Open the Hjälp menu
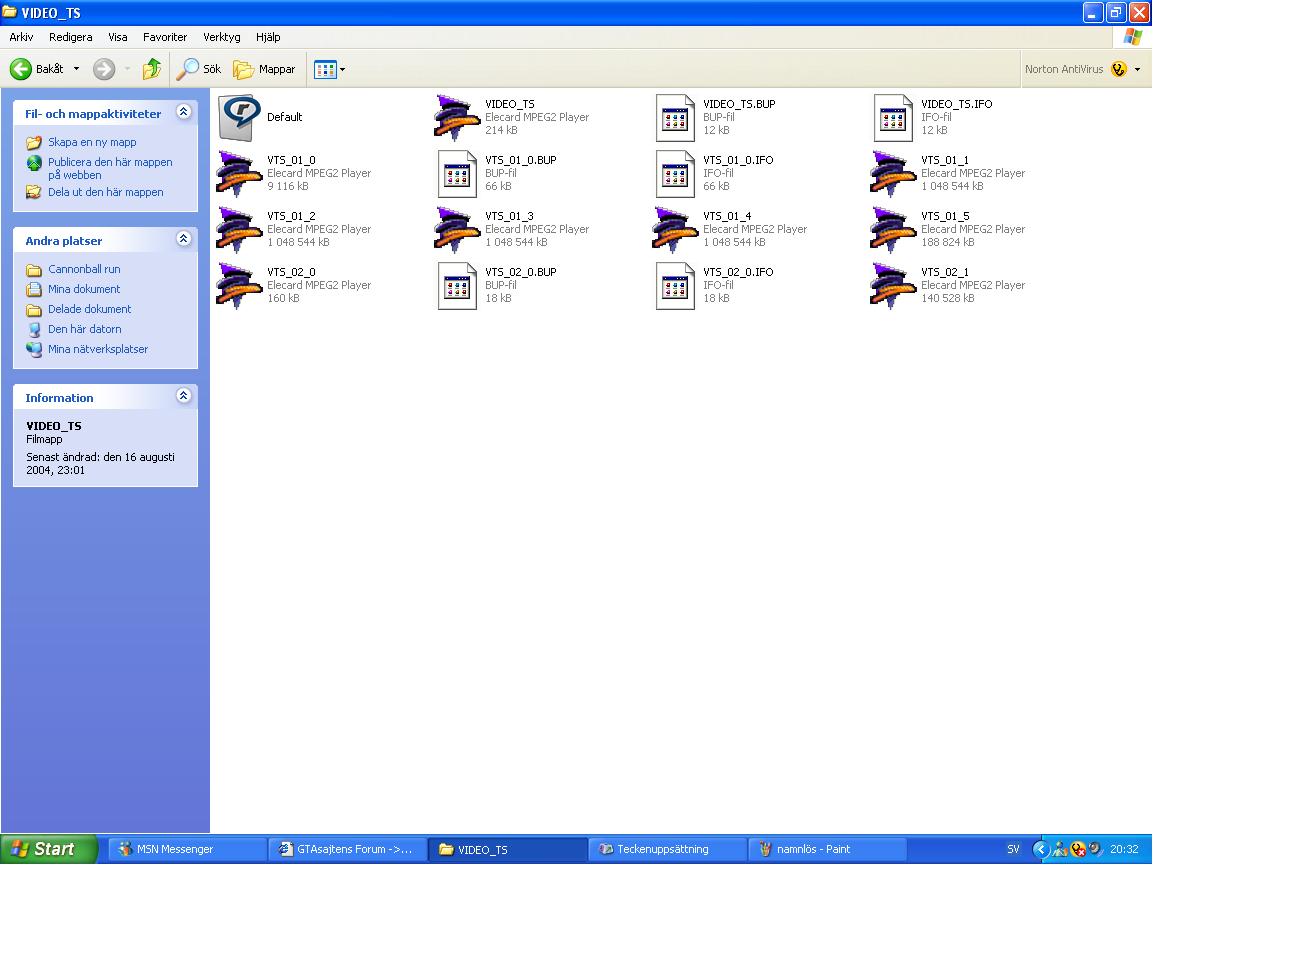1304x976 pixels. [x=268, y=37]
